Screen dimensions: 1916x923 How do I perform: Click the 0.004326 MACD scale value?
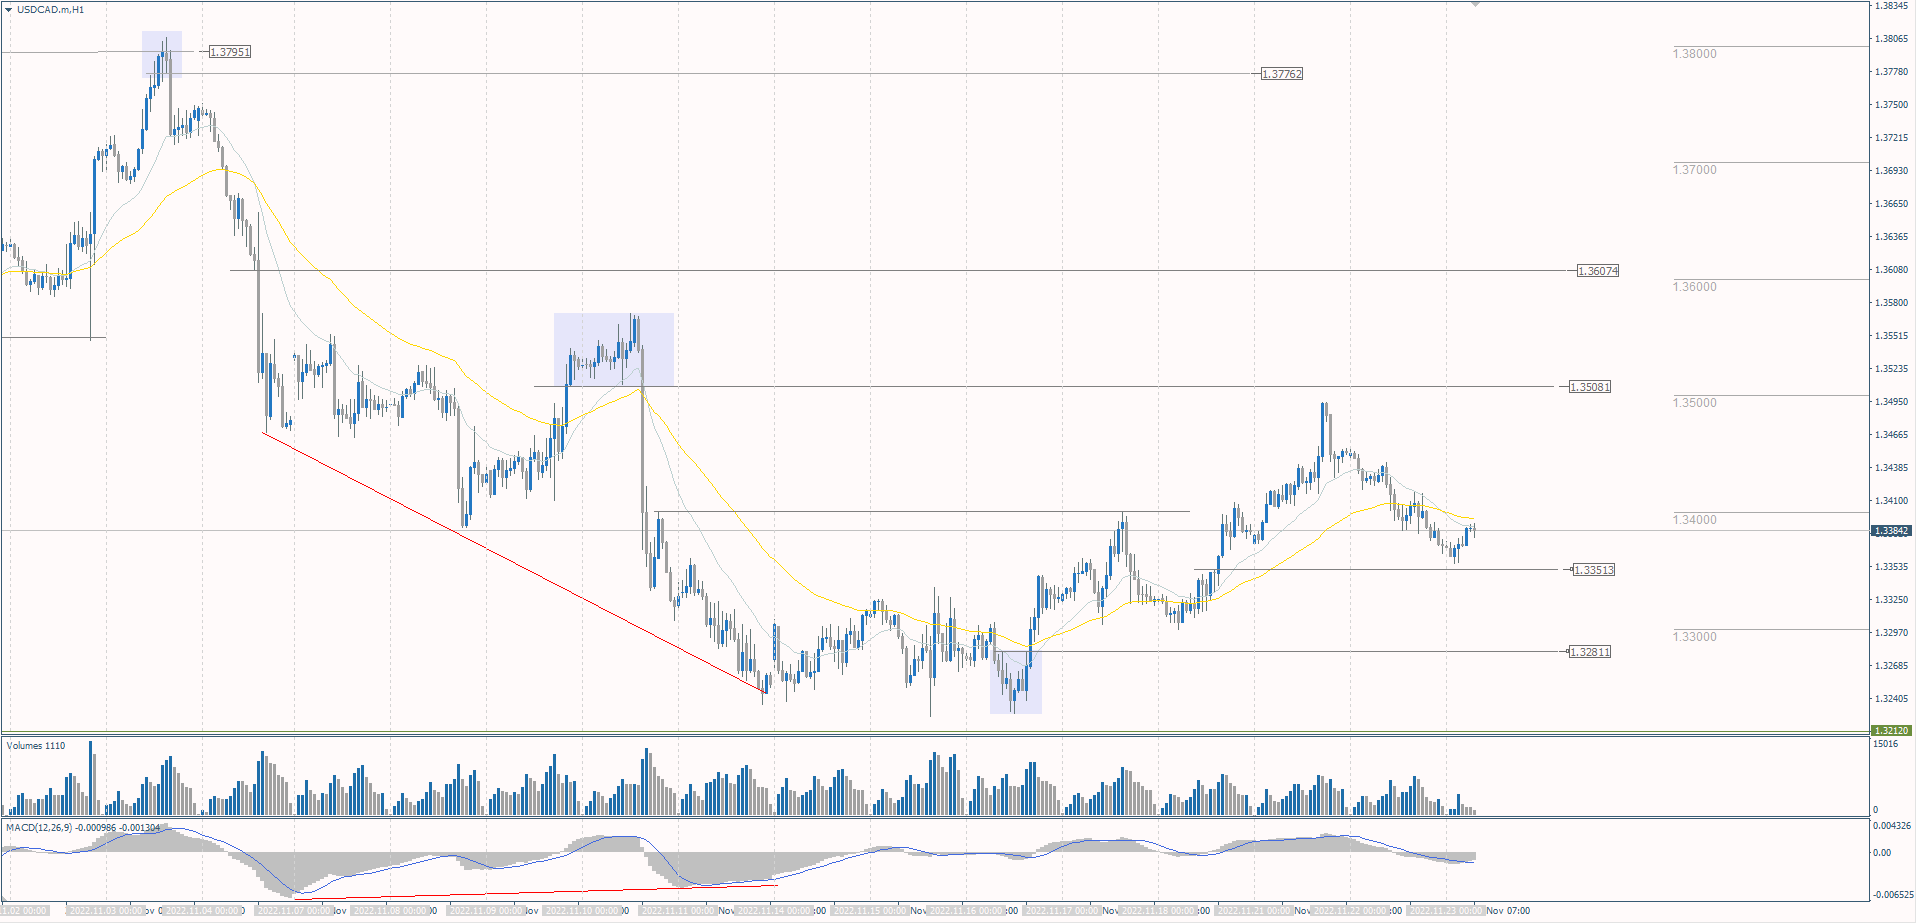(x=1892, y=826)
